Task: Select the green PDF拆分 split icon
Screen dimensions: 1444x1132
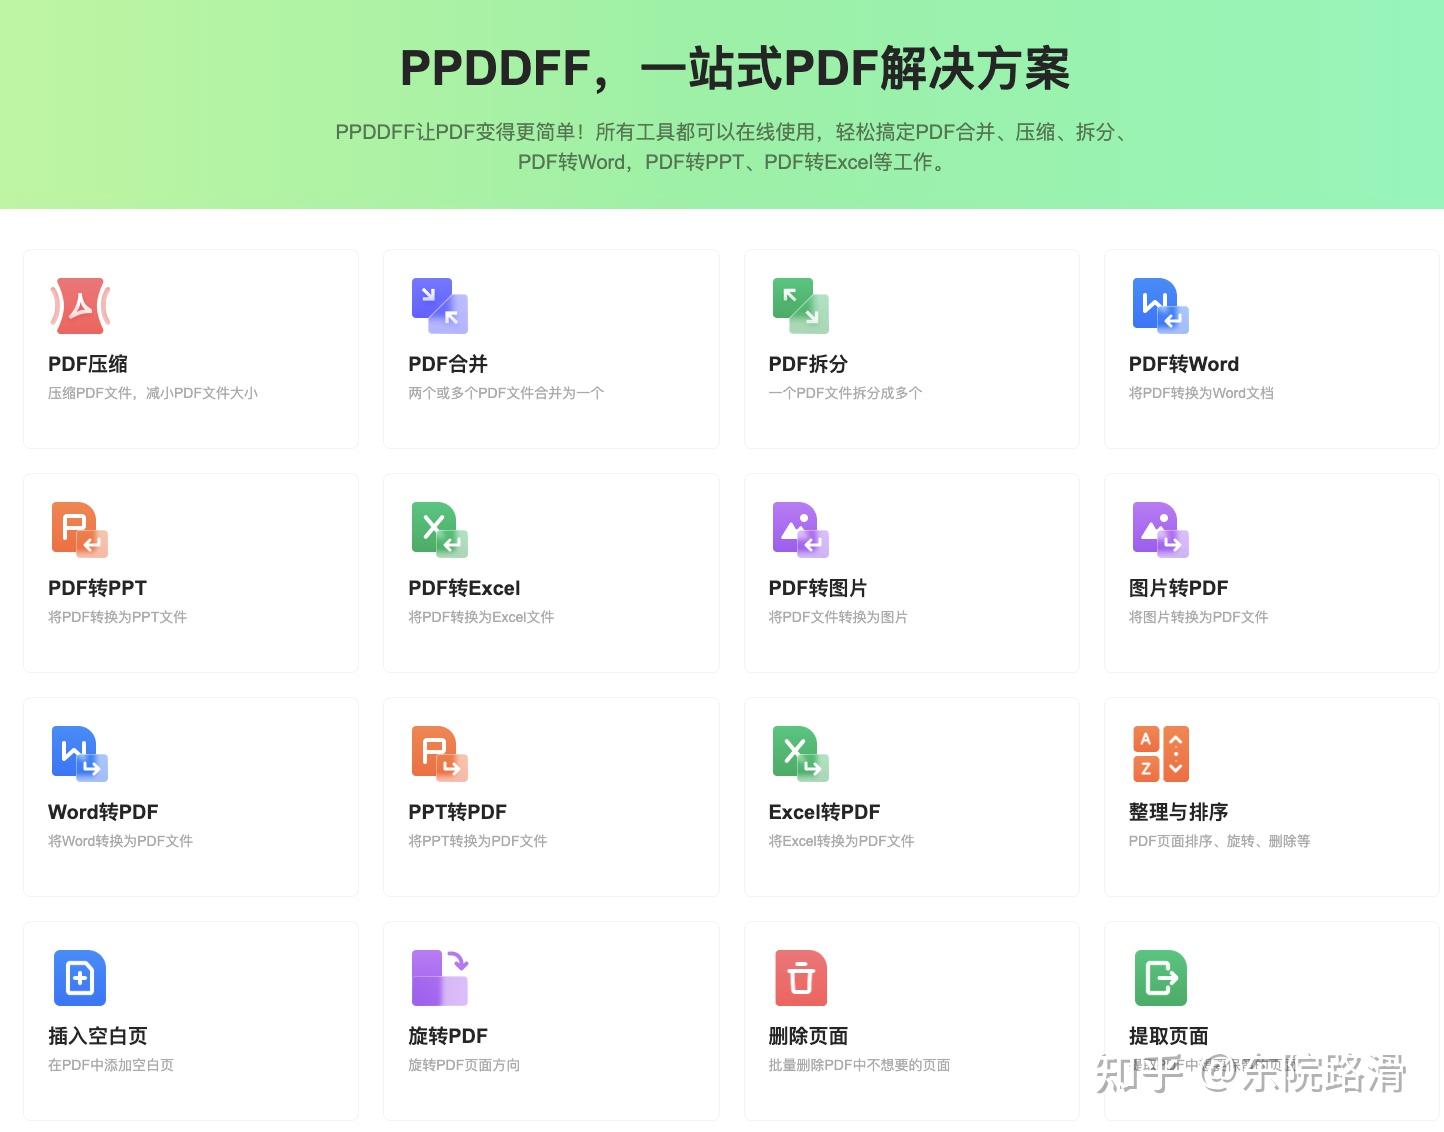Action: 800,306
